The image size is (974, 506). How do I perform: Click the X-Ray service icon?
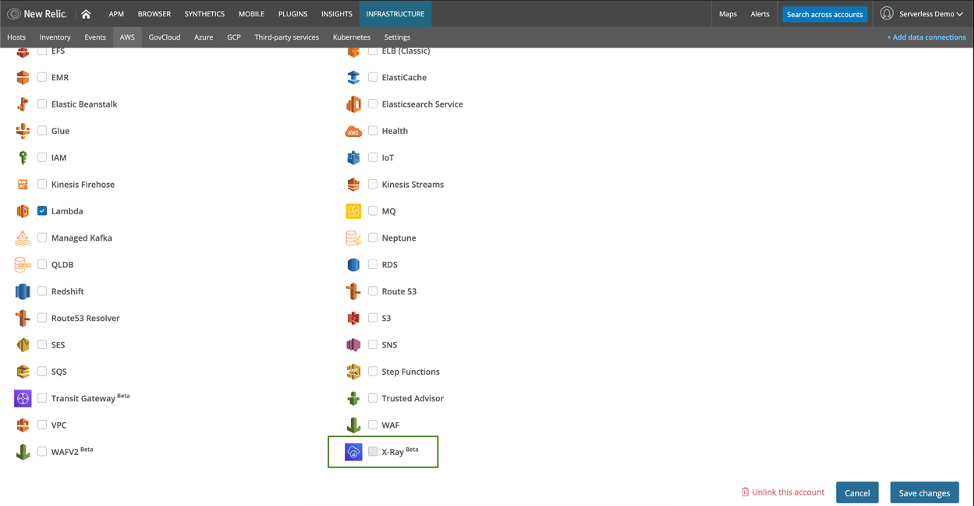(x=353, y=452)
